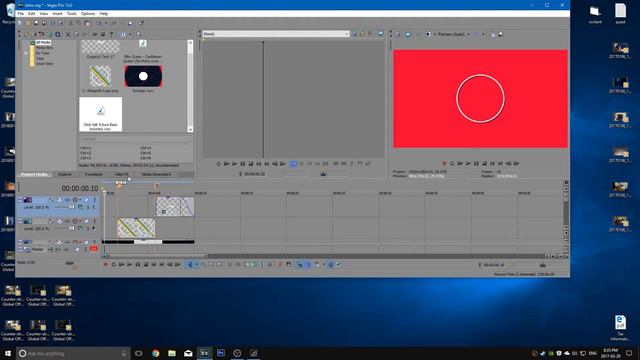Open the Edit Tool options dropdown arrow
640x360 pixels.
[196, 265]
